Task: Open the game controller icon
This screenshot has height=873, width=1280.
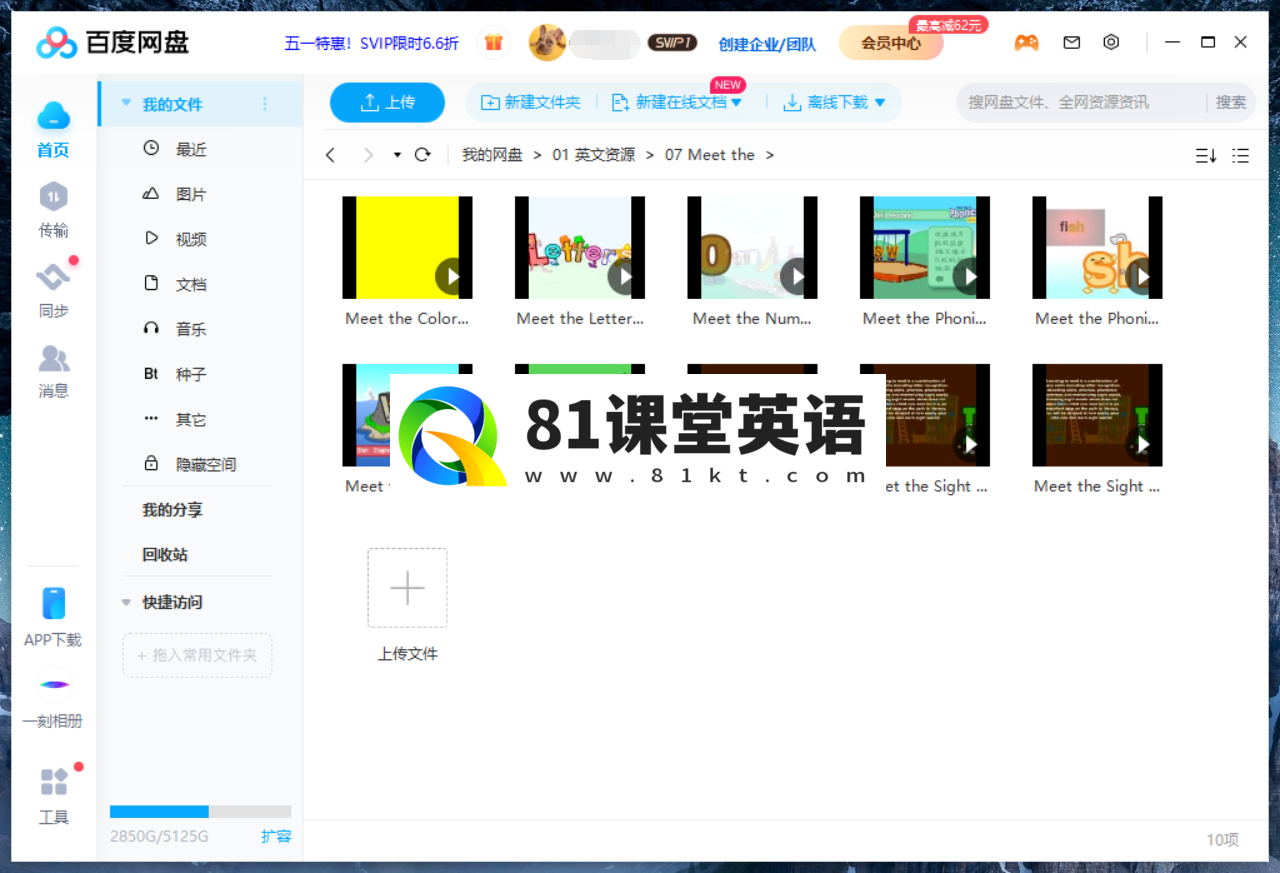Action: pyautogui.click(x=1026, y=43)
